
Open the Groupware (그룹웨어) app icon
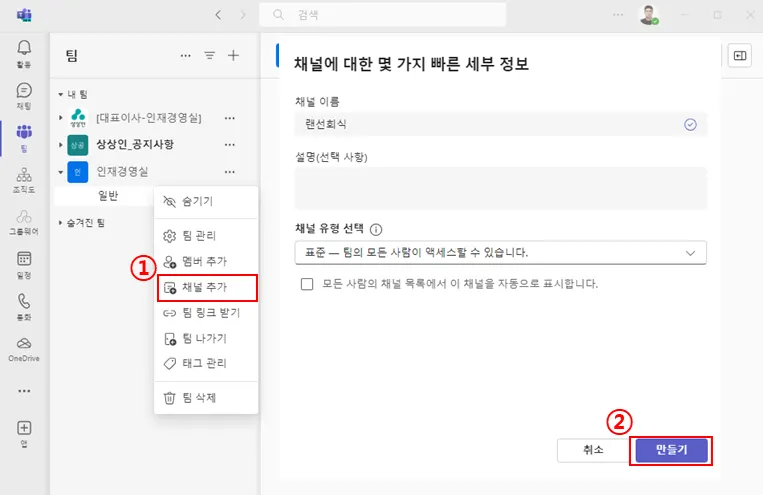(x=24, y=222)
